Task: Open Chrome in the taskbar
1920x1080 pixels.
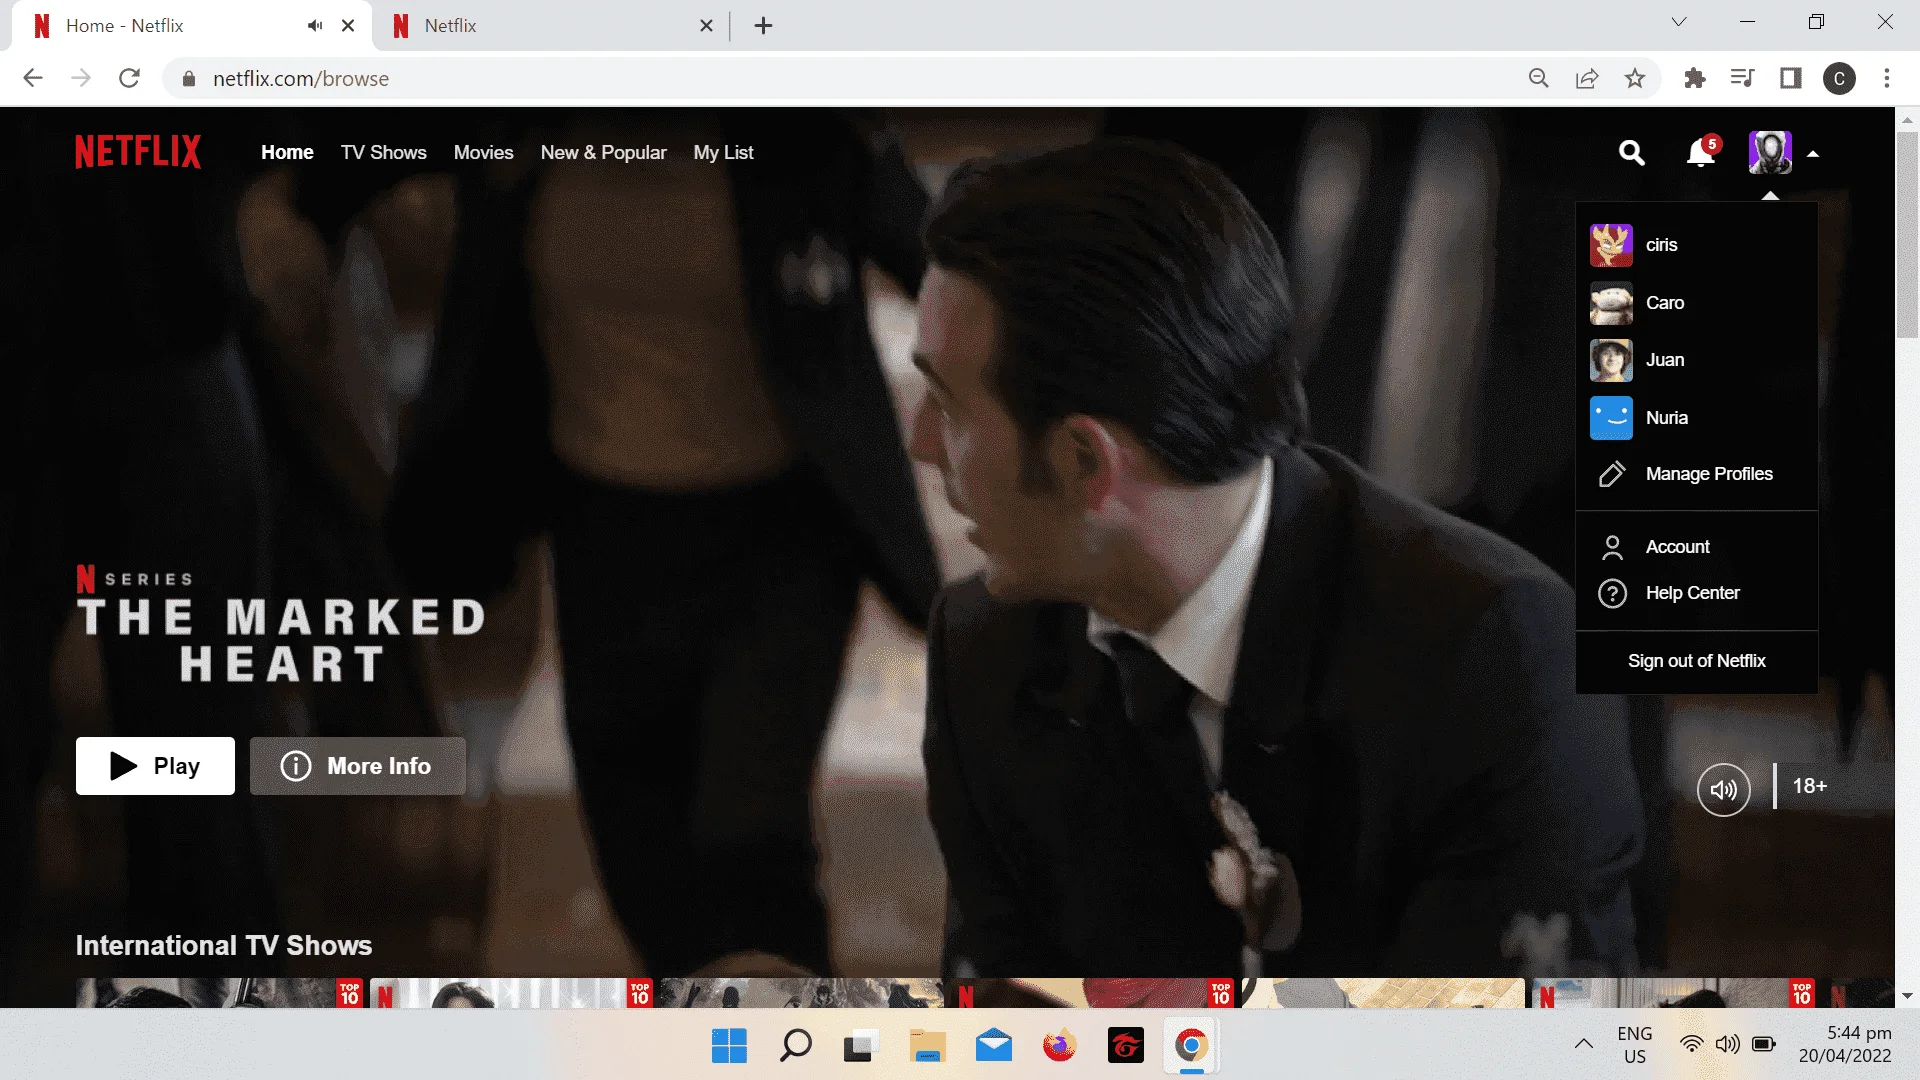Action: 1191,1046
